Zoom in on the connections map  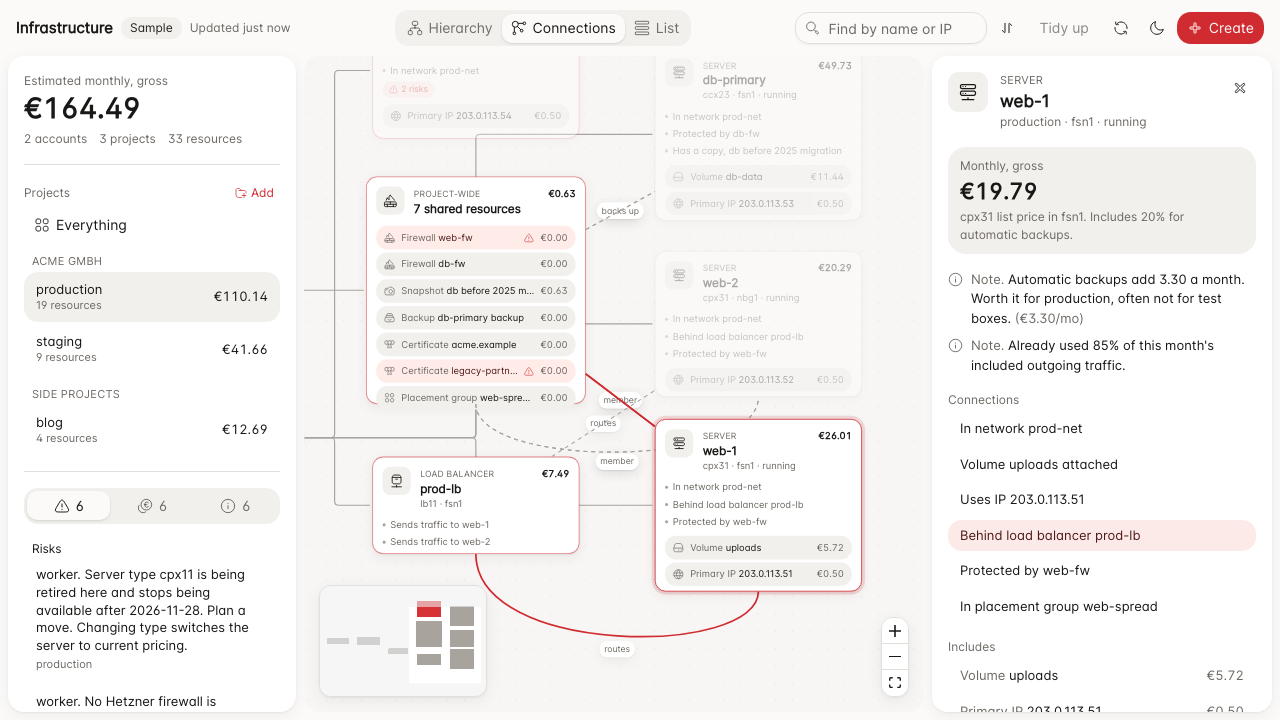pyautogui.click(x=895, y=631)
